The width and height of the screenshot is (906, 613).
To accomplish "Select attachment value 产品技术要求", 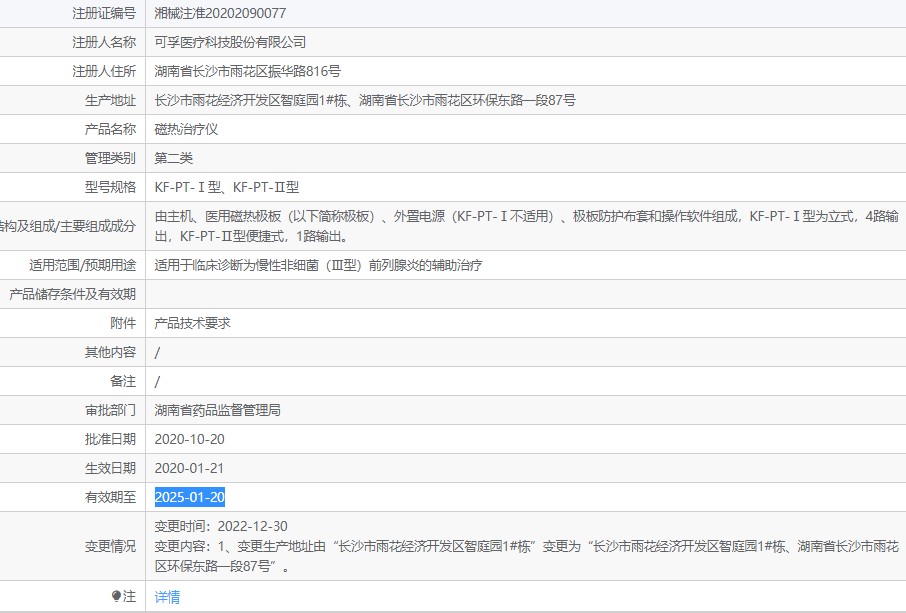I will click(192, 323).
